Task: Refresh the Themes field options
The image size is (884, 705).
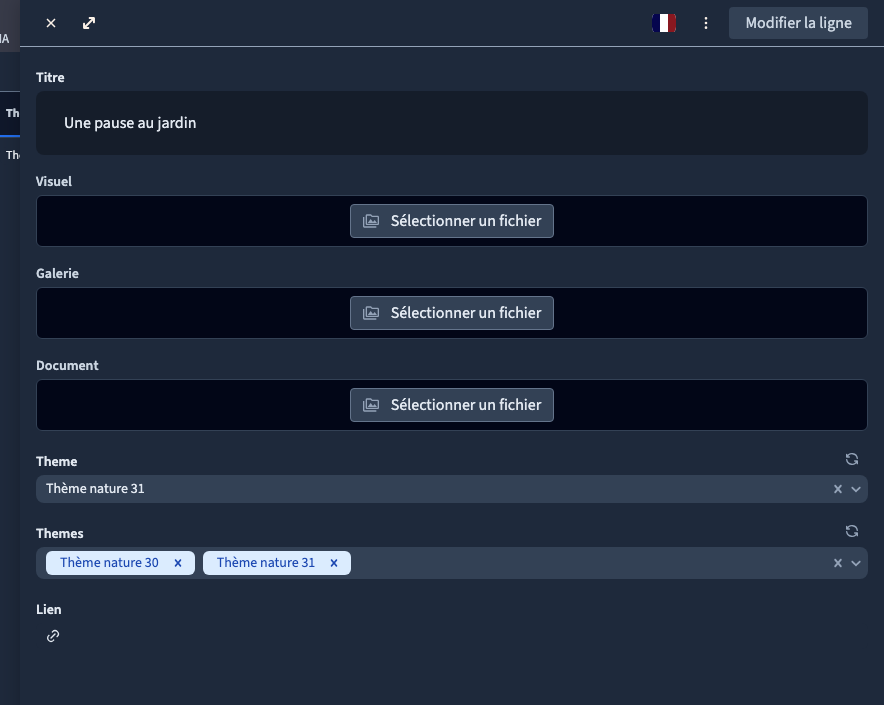Action: click(x=852, y=531)
